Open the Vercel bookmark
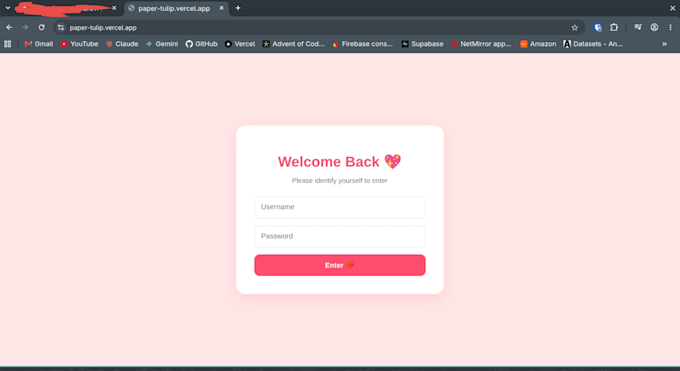The width and height of the screenshot is (680, 371). pos(240,44)
